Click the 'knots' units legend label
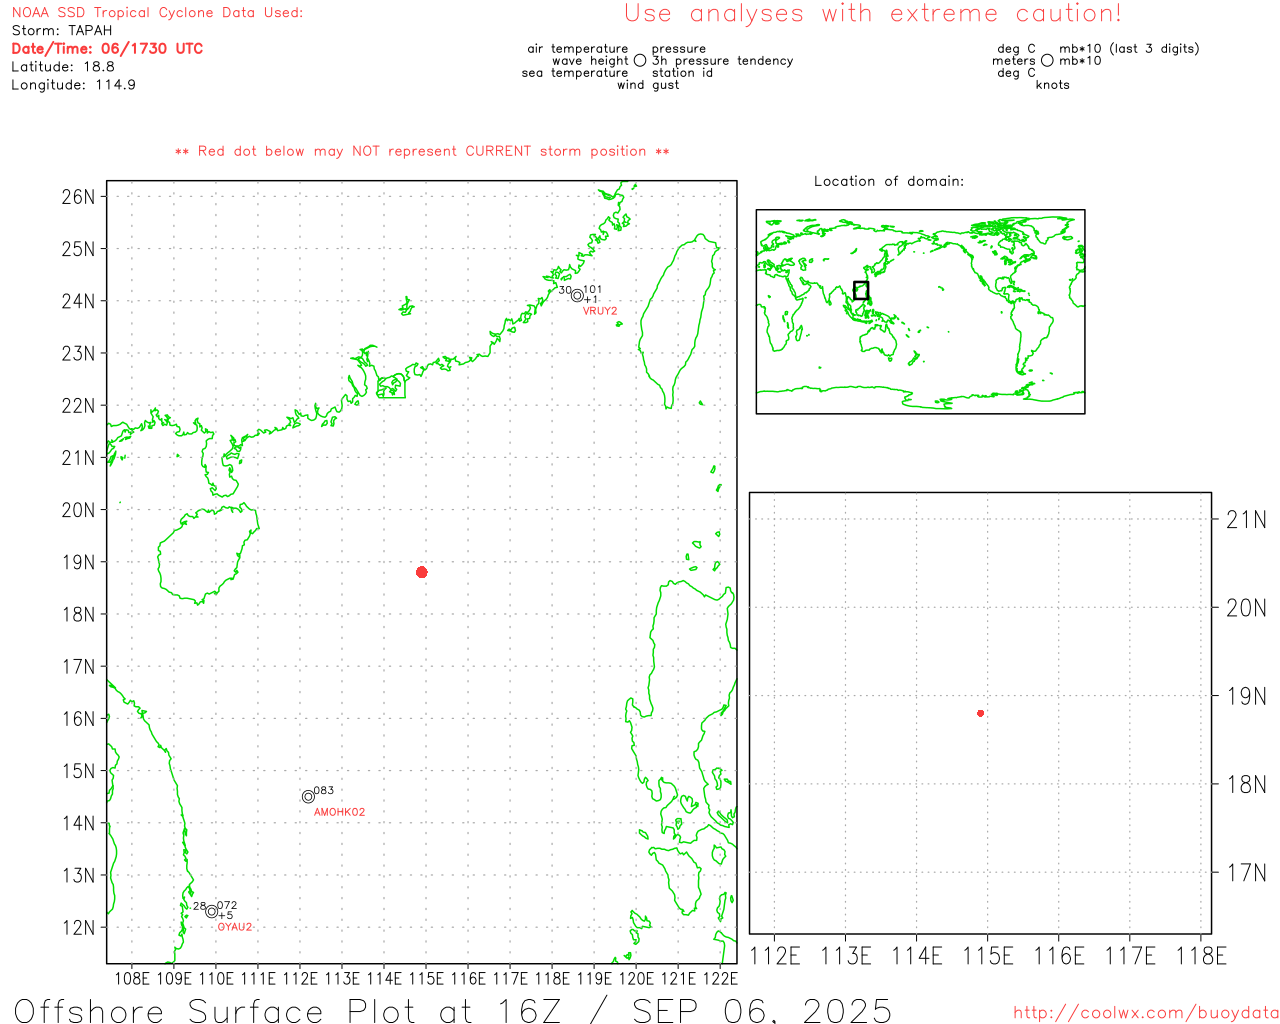Viewport: 1280px width, 1024px height. click(1053, 85)
